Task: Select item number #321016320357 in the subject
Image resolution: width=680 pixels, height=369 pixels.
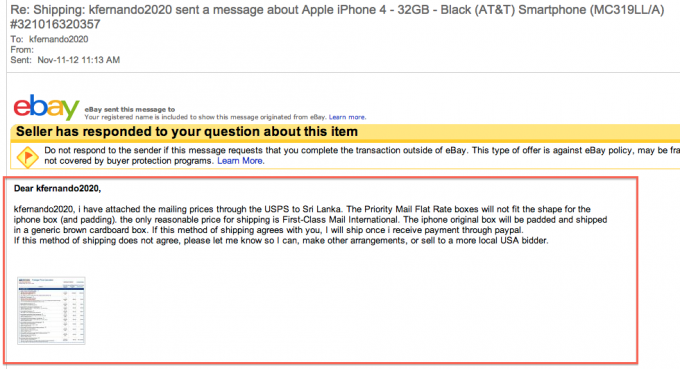Action: coord(55,24)
